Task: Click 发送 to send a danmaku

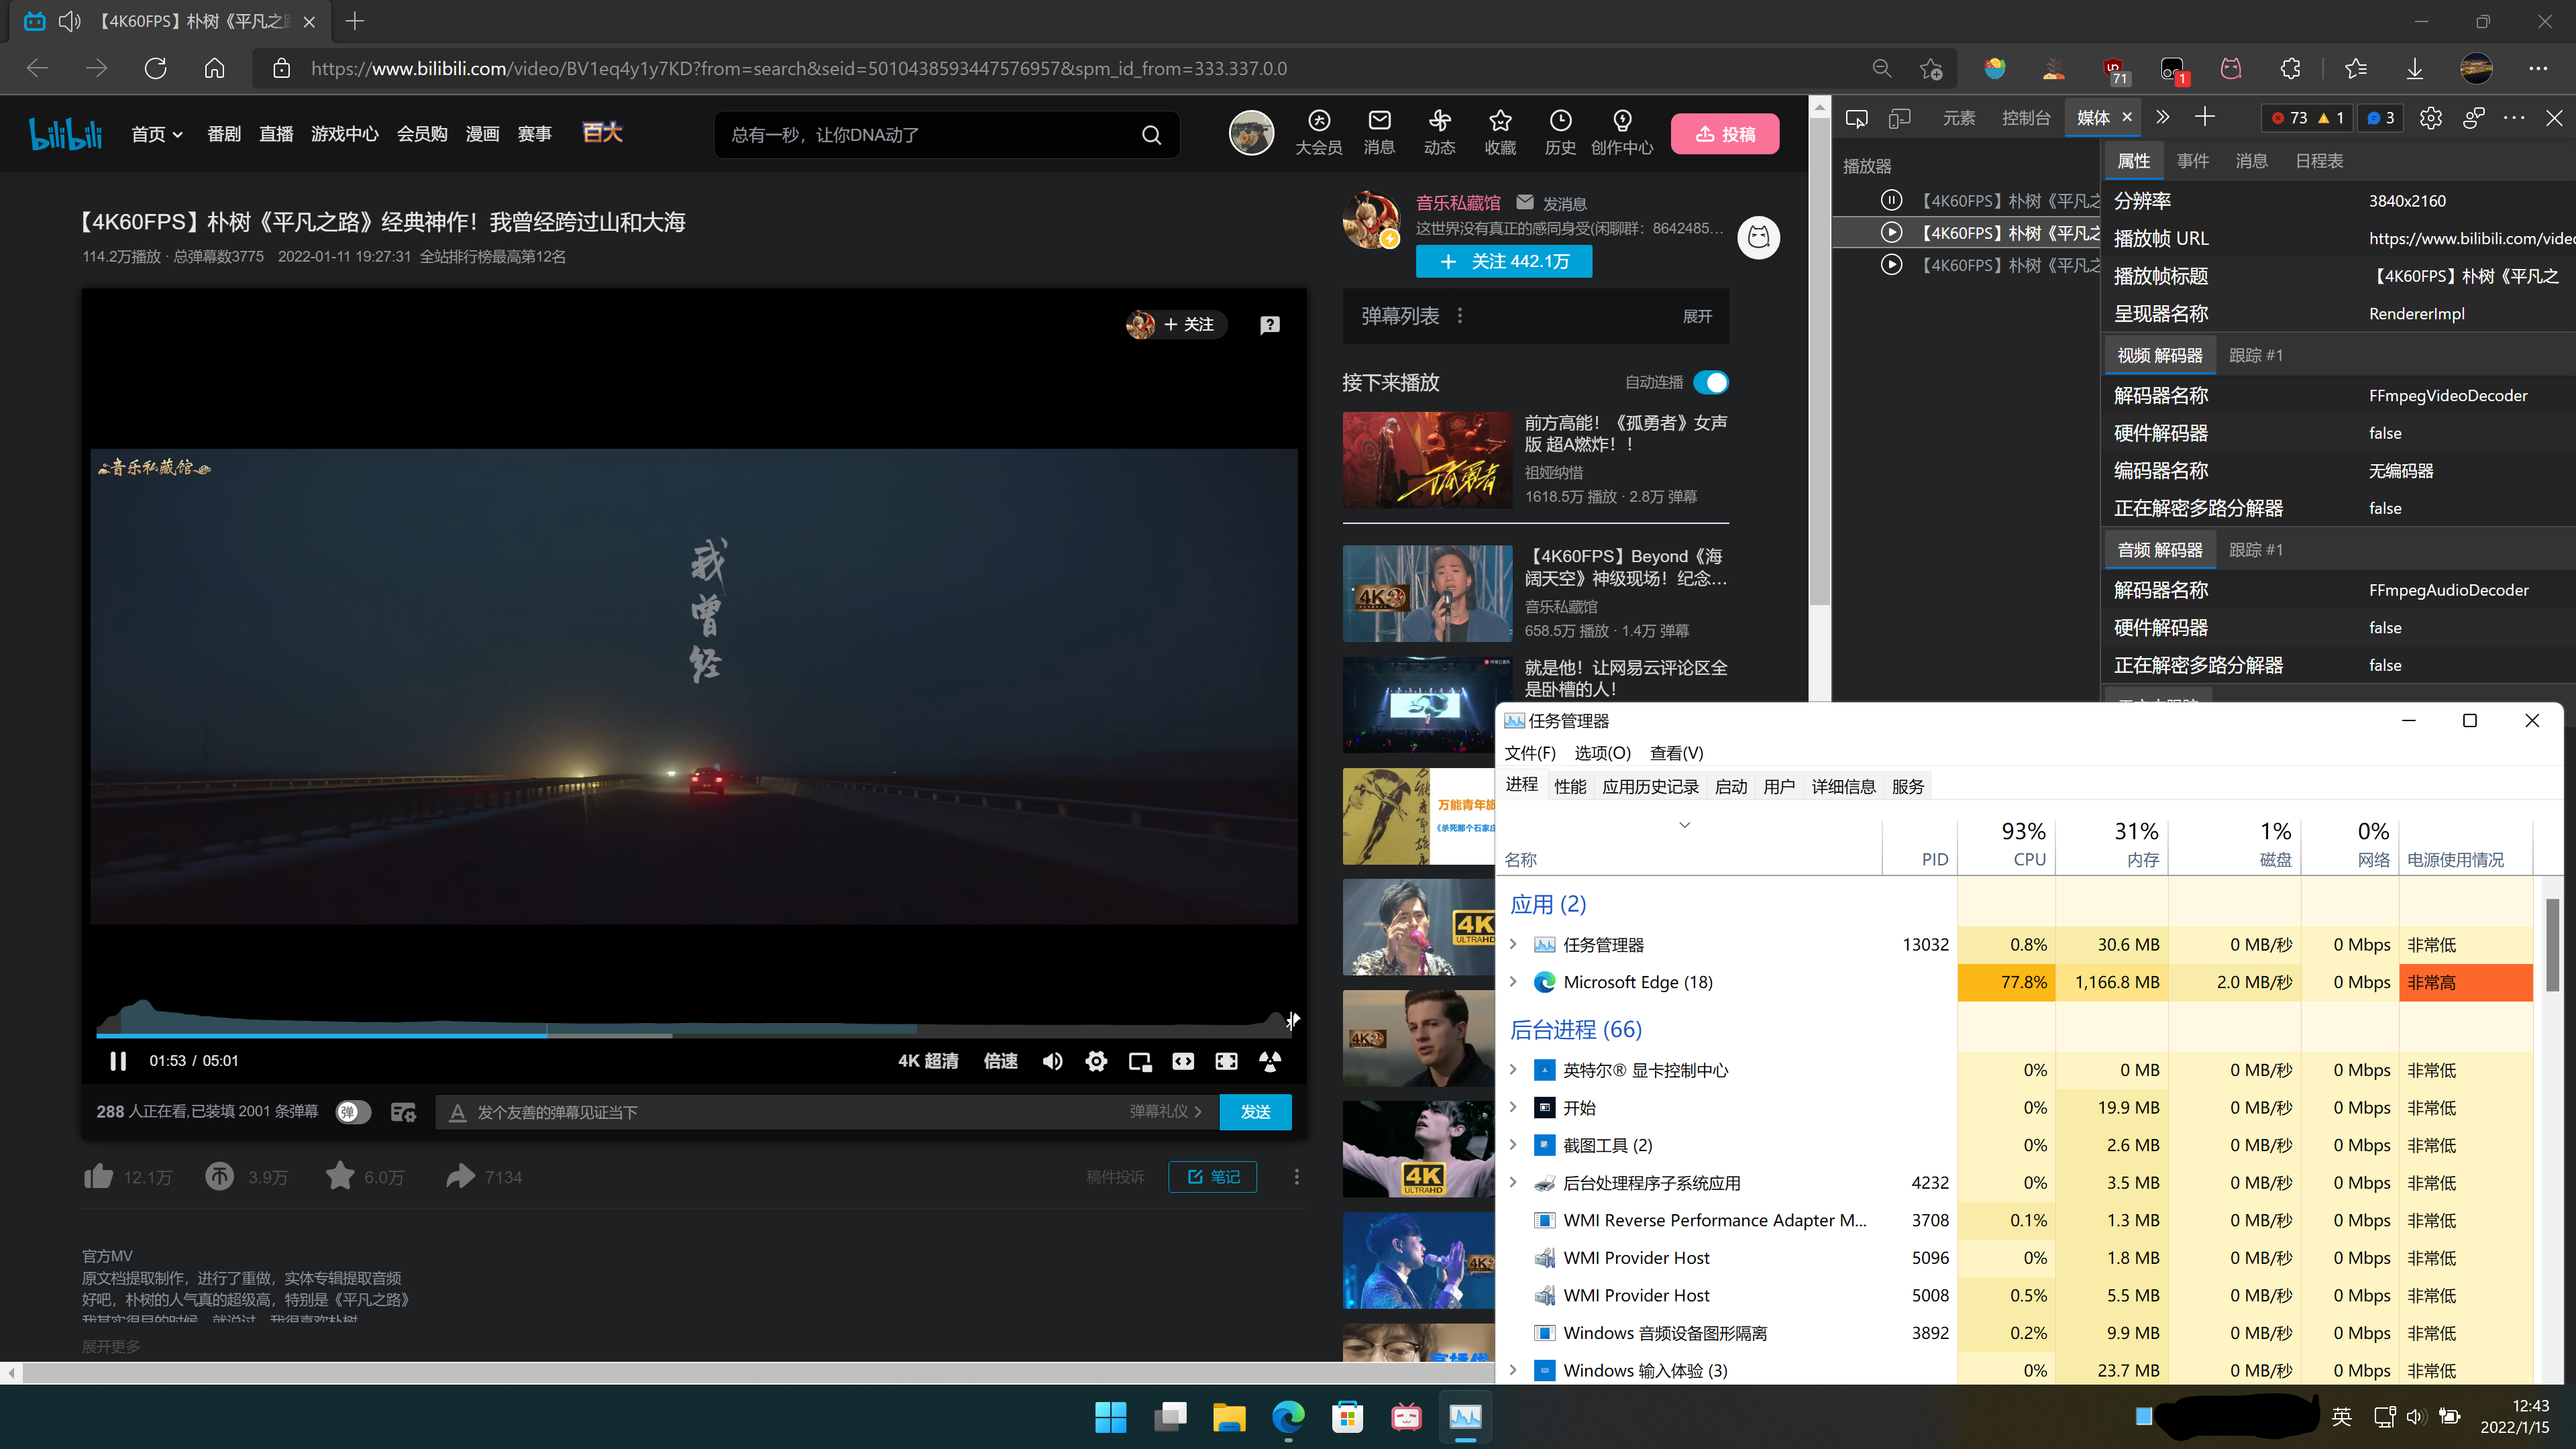Action: pyautogui.click(x=1256, y=1111)
